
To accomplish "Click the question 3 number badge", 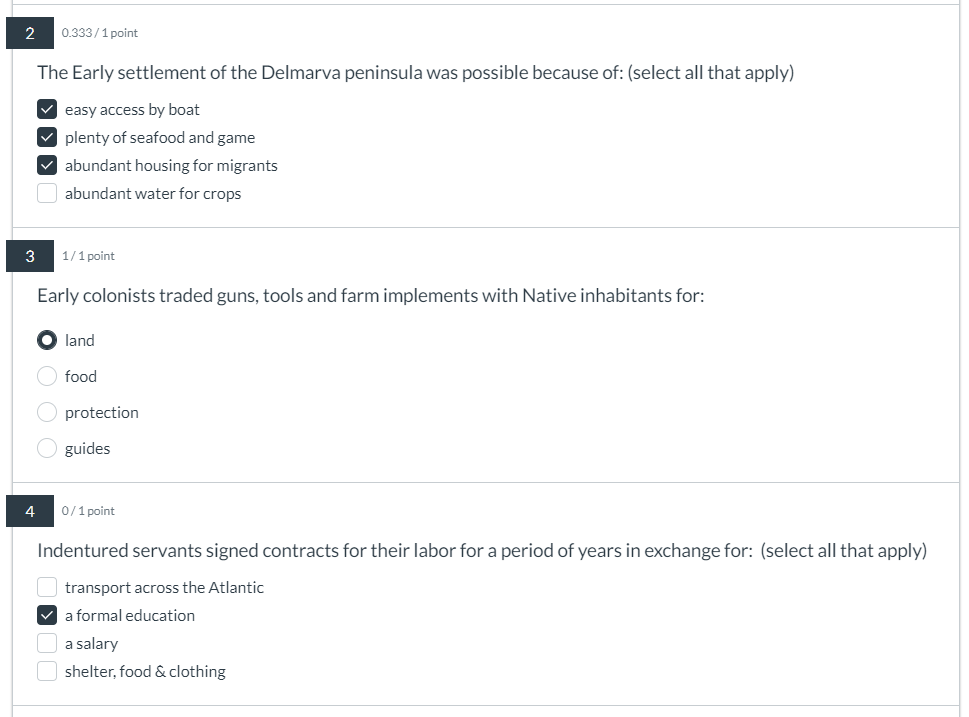I will coord(30,256).
